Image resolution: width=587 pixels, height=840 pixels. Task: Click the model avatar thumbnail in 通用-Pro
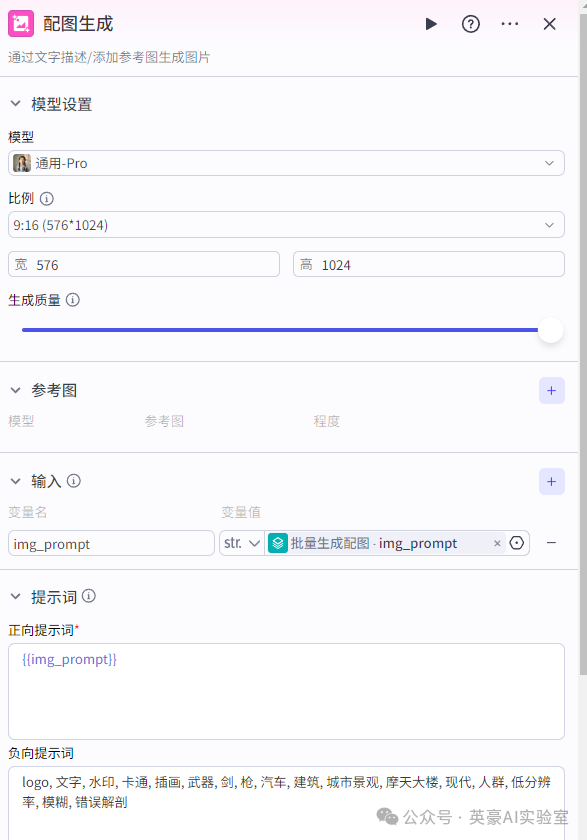(x=22, y=163)
